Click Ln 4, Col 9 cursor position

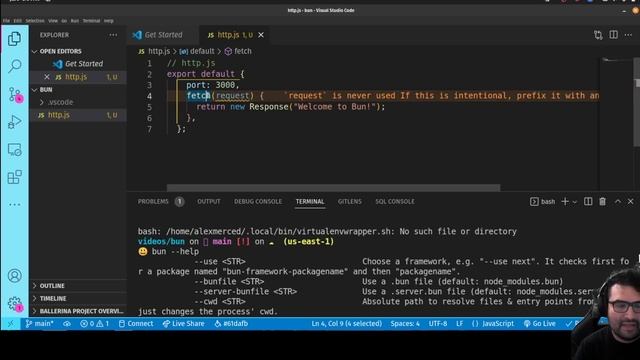point(347,324)
